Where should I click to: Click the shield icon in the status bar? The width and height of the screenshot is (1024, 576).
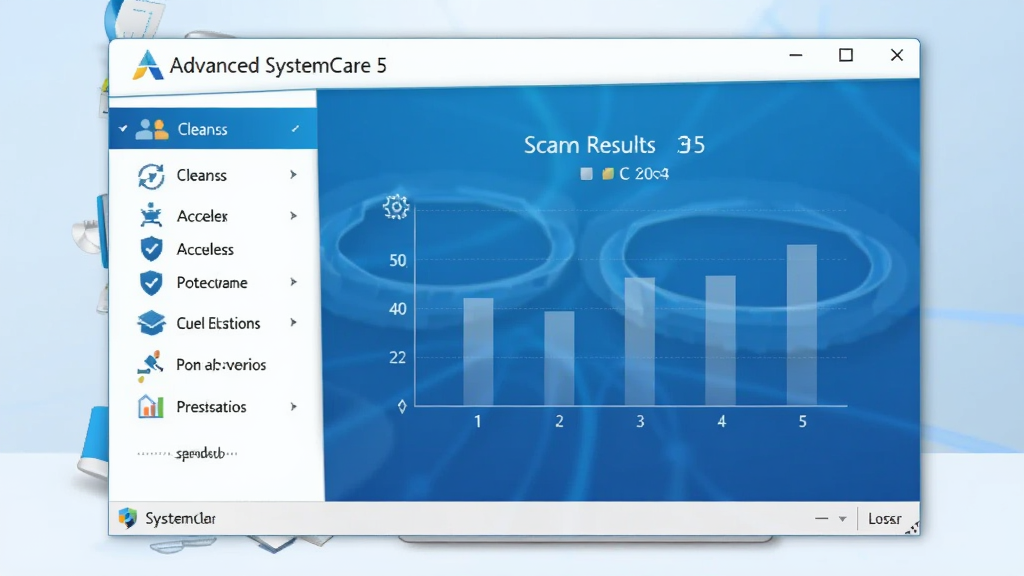[127, 518]
